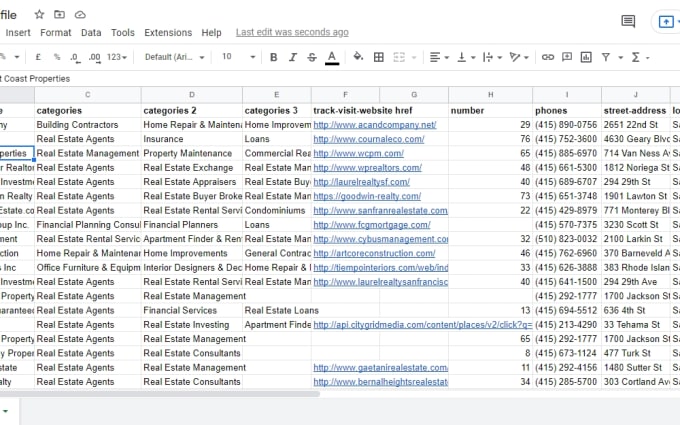The height and width of the screenshot is (425, 680).
Task: Open the fill color picker
Action: (x=358, y=57)
